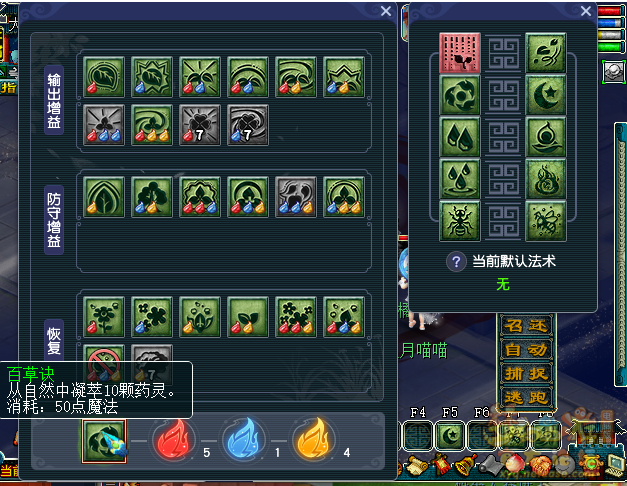Image resolution: width=627 pixels, height=486 pixels.
Task: Choose the crescent moon star skill
Action: 546,95
